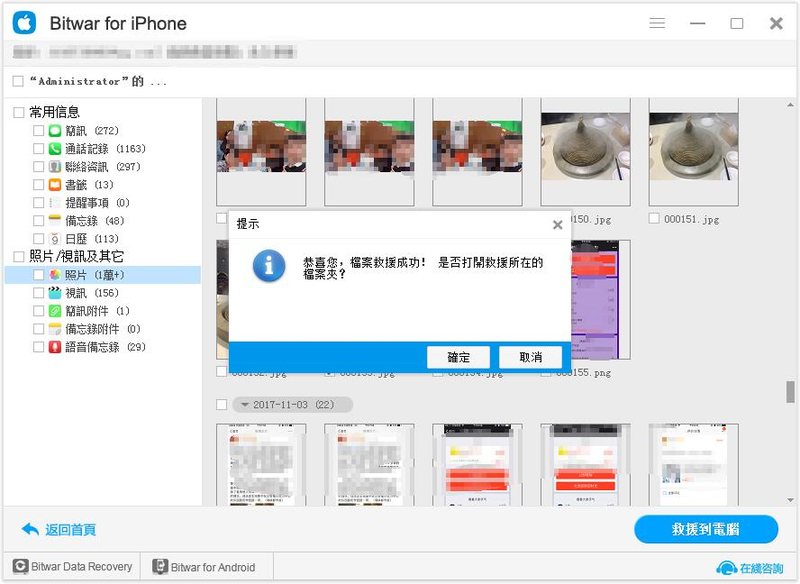The height and width of the screenshot is (584, 800).
Task: Check the 000151.jpg thumbnail checkbox
Action: (654, 218)
